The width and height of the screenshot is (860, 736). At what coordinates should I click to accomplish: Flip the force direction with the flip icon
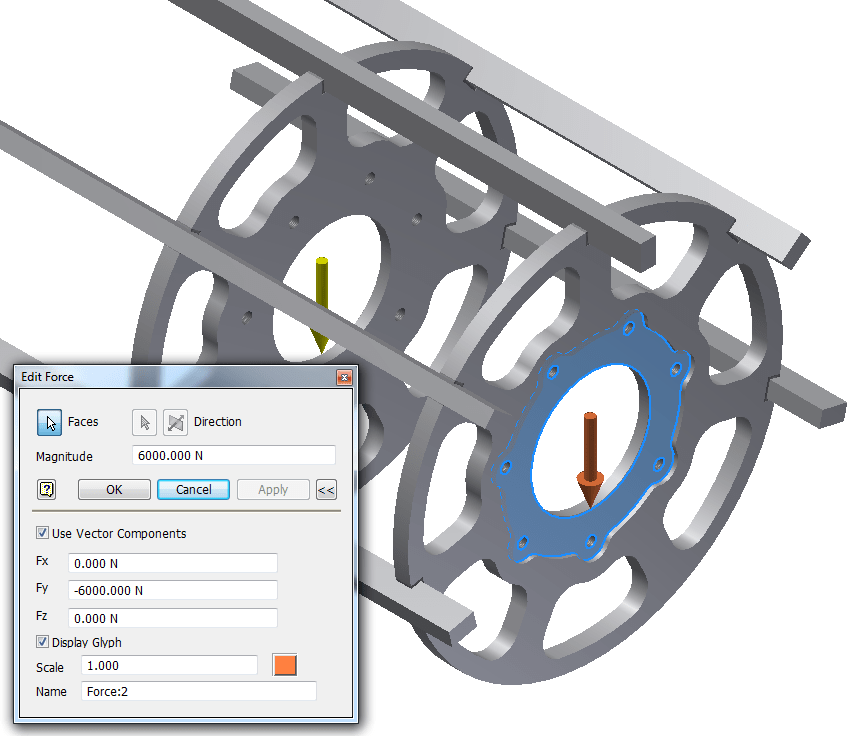[174, 422]
